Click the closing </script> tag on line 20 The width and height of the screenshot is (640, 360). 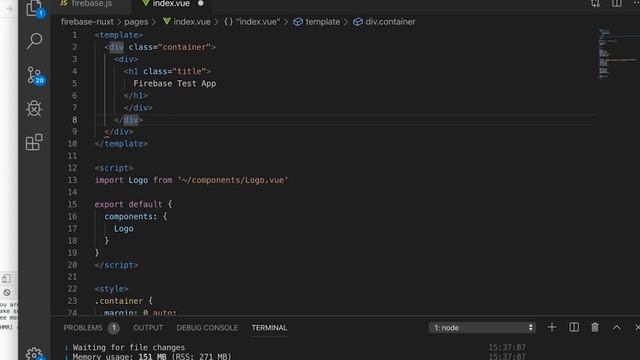pyautogui.click(x=116, y=265)
